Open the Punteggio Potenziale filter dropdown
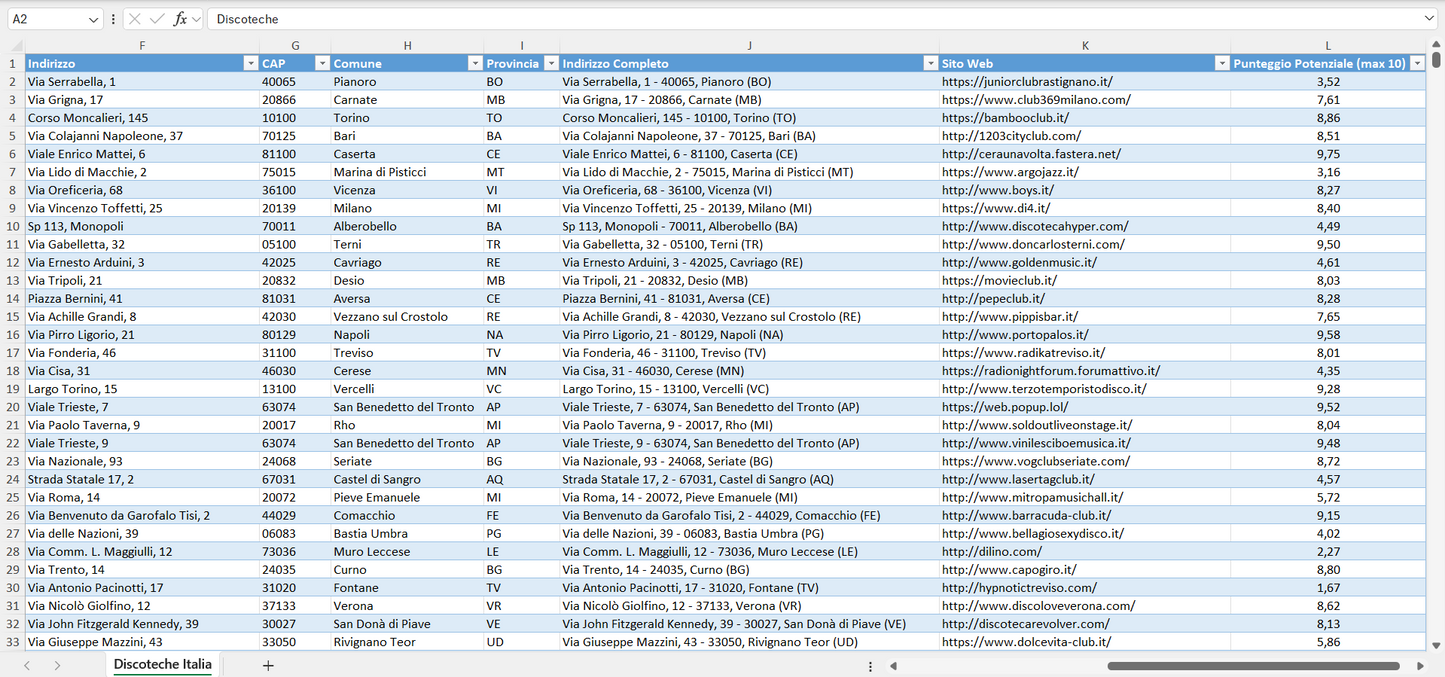 coord(1418,63)
